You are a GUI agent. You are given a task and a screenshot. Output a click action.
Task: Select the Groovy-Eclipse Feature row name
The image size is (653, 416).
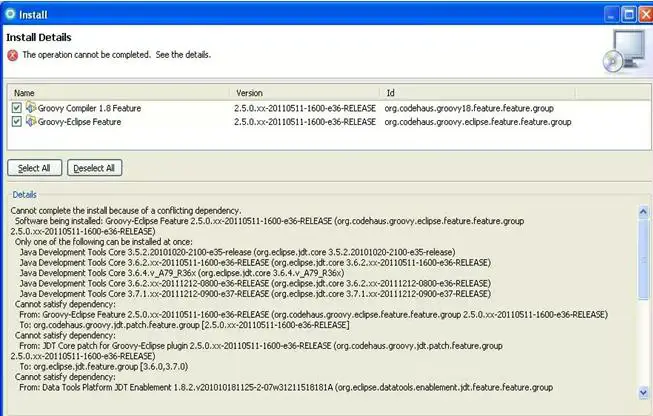pos(80,122)
